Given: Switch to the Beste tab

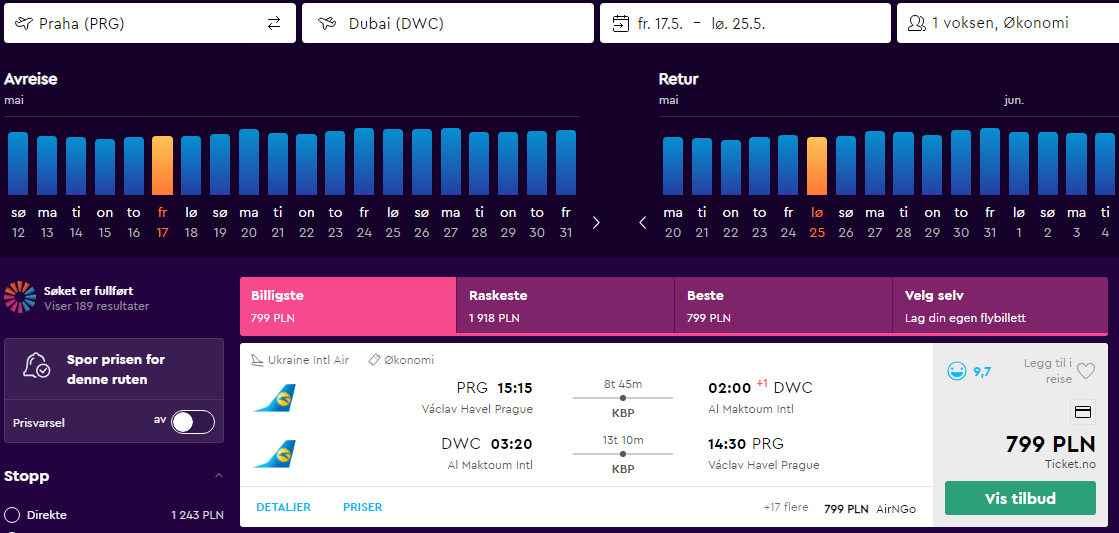Looking at the screenshot, I should tap(783, 305).
